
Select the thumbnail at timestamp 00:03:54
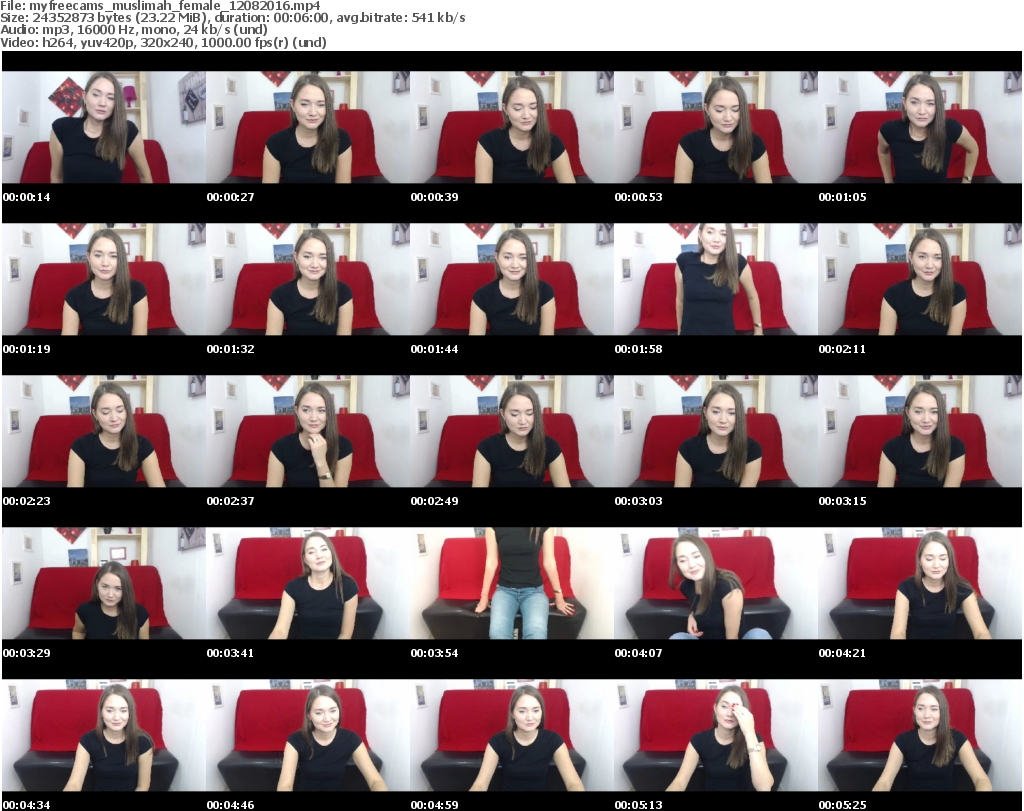[x=512, y=584]
